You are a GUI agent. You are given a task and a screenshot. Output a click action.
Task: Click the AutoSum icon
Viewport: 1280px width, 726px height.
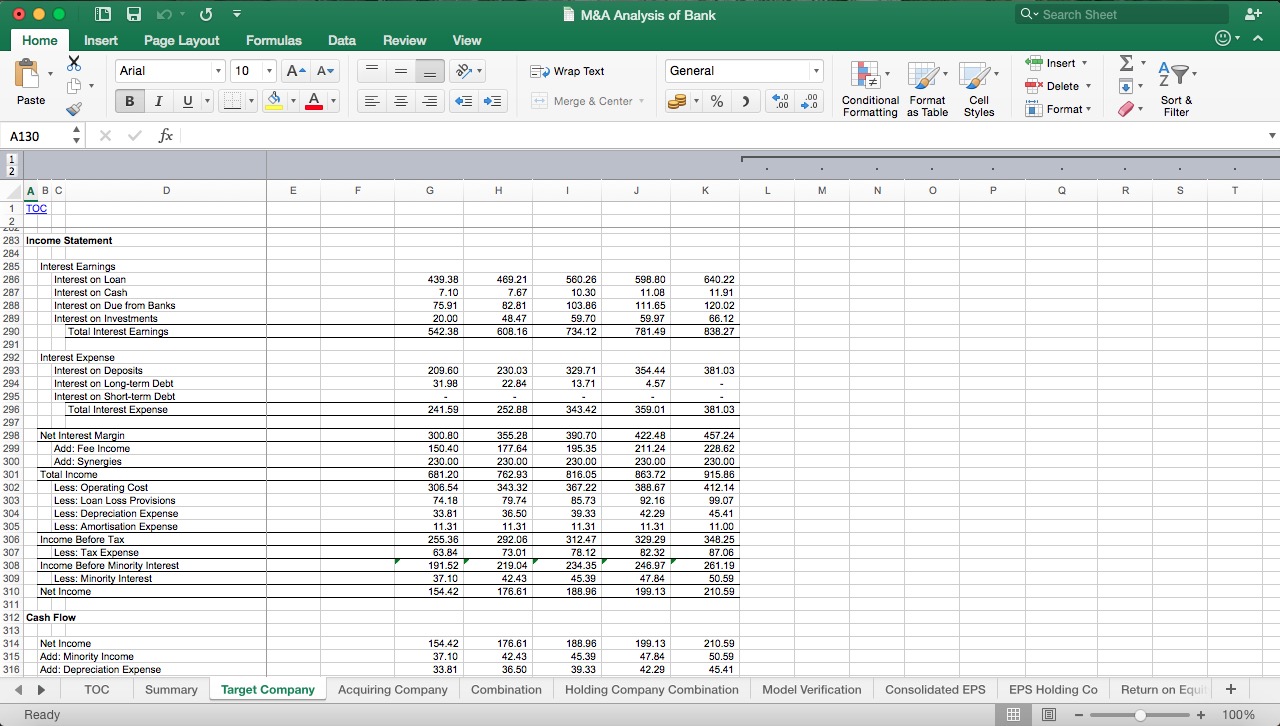point(1129,63)
